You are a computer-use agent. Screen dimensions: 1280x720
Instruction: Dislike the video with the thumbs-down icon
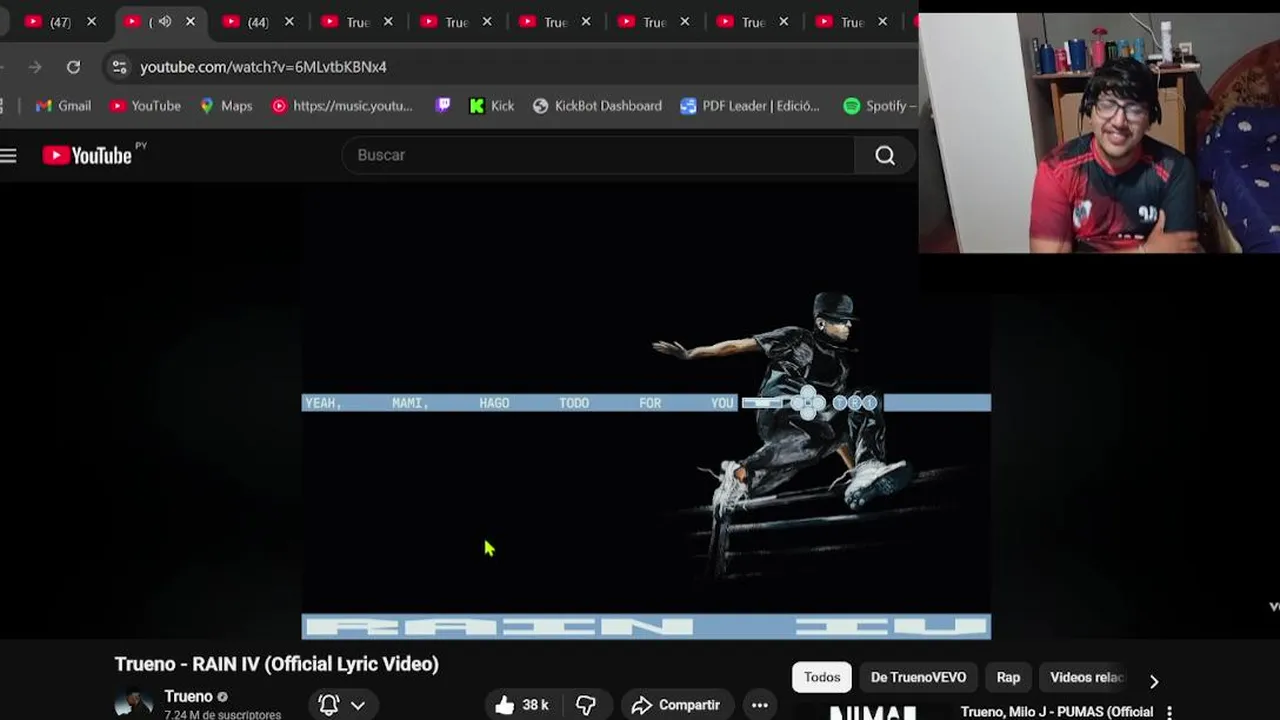[x=586, y=705]
